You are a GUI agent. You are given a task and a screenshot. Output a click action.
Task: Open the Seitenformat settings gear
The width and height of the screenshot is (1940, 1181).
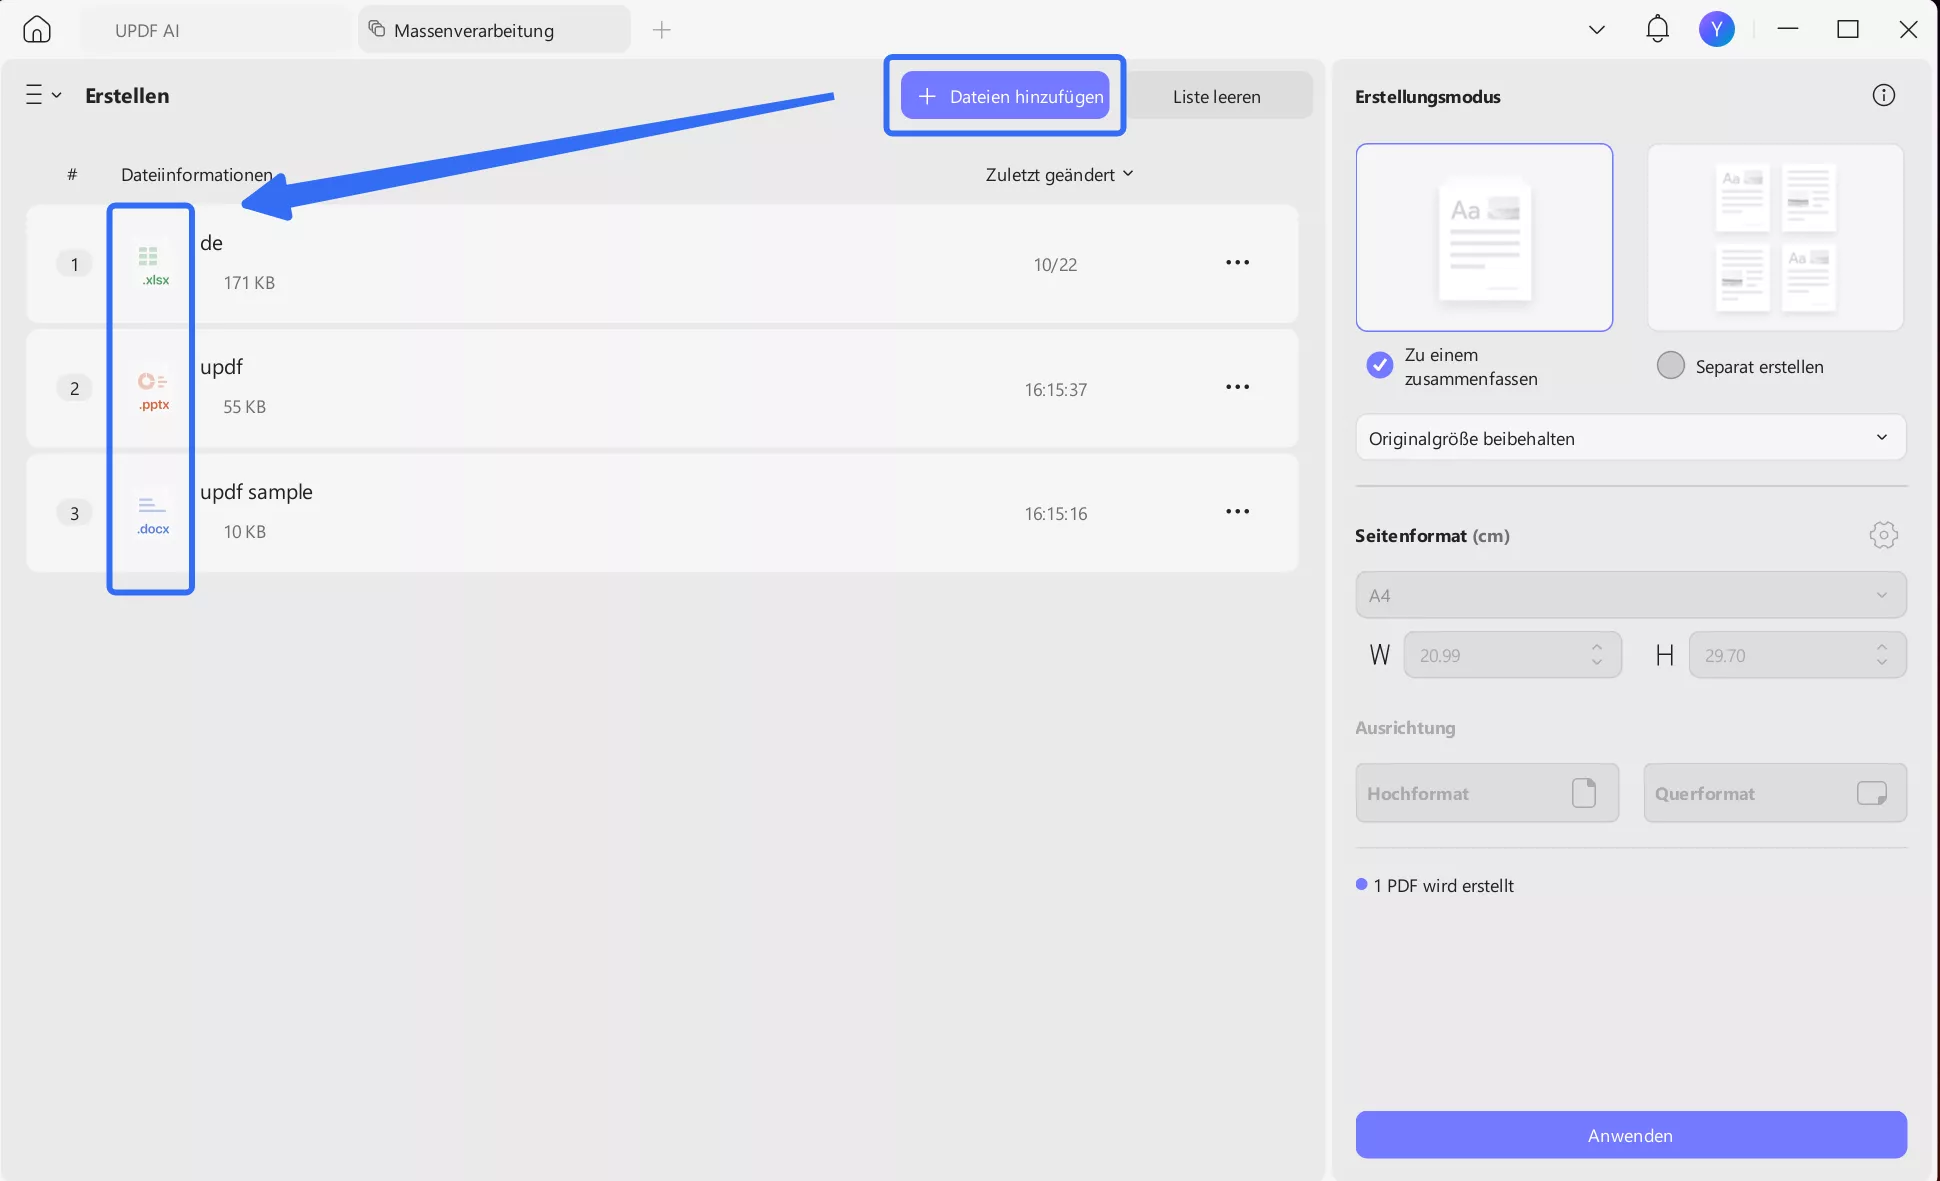click(x=1884, y=535)
